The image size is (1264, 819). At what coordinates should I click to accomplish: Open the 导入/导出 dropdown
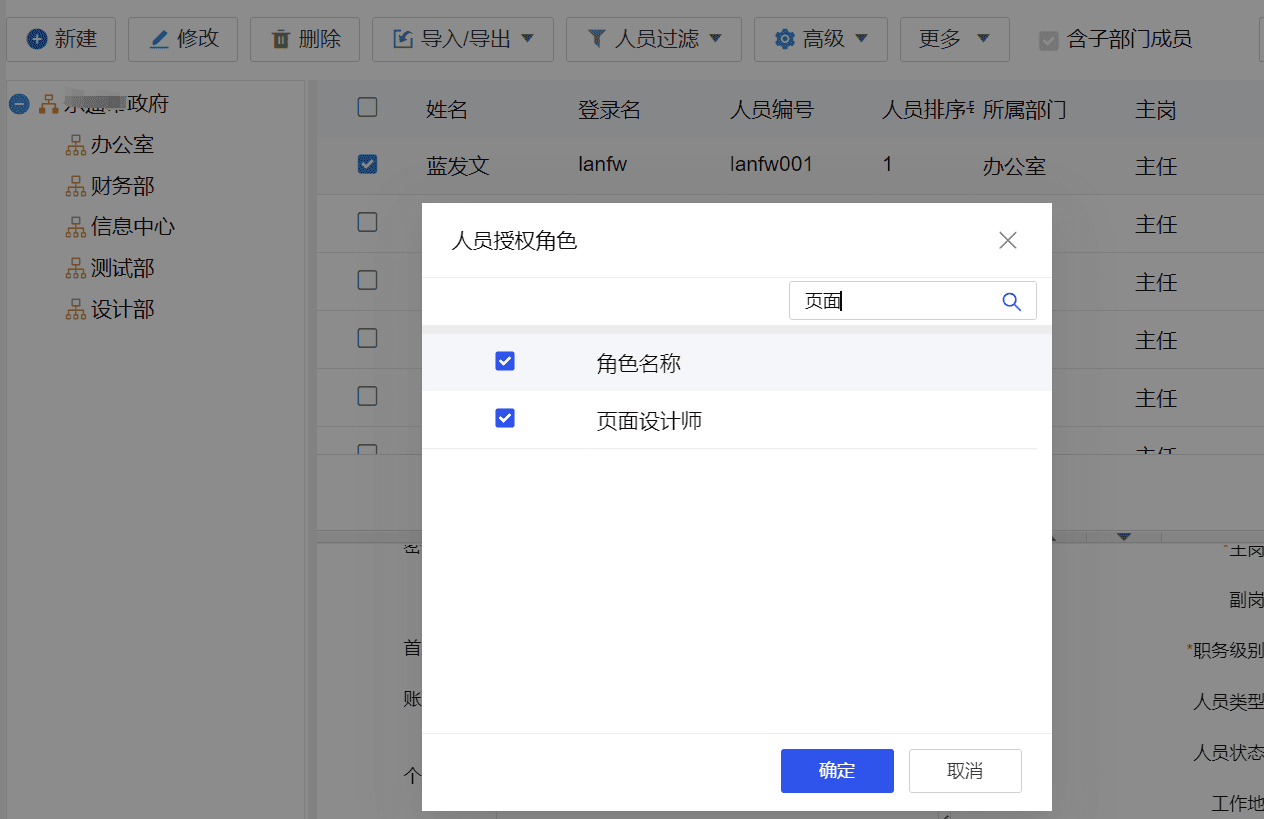click(463, 39)
